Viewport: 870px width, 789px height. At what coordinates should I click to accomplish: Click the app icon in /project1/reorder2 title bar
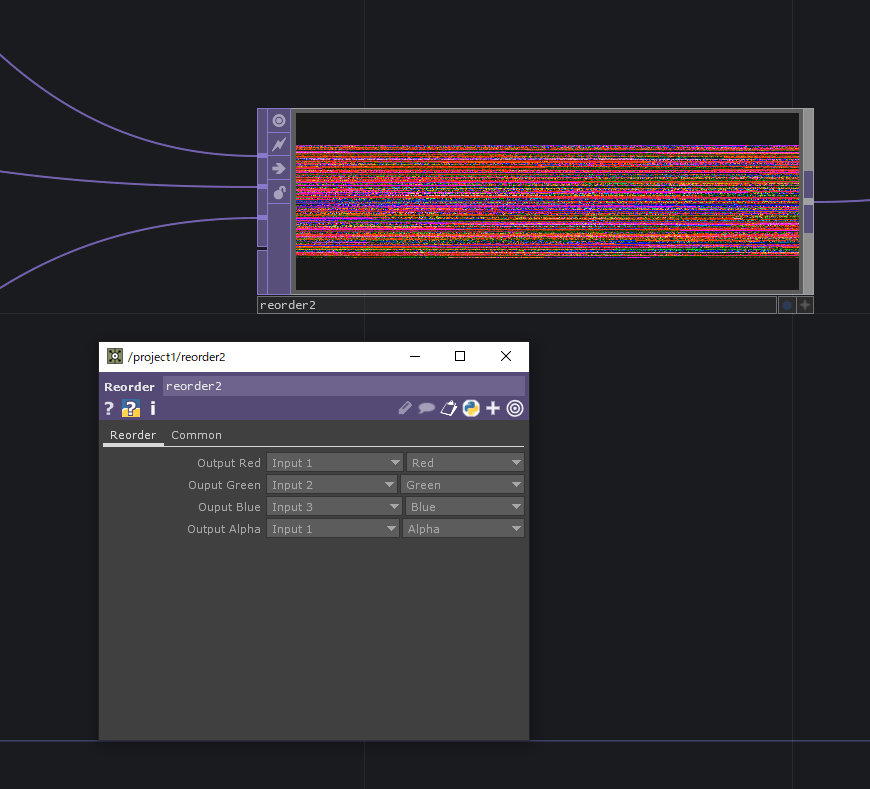(115, 356)
